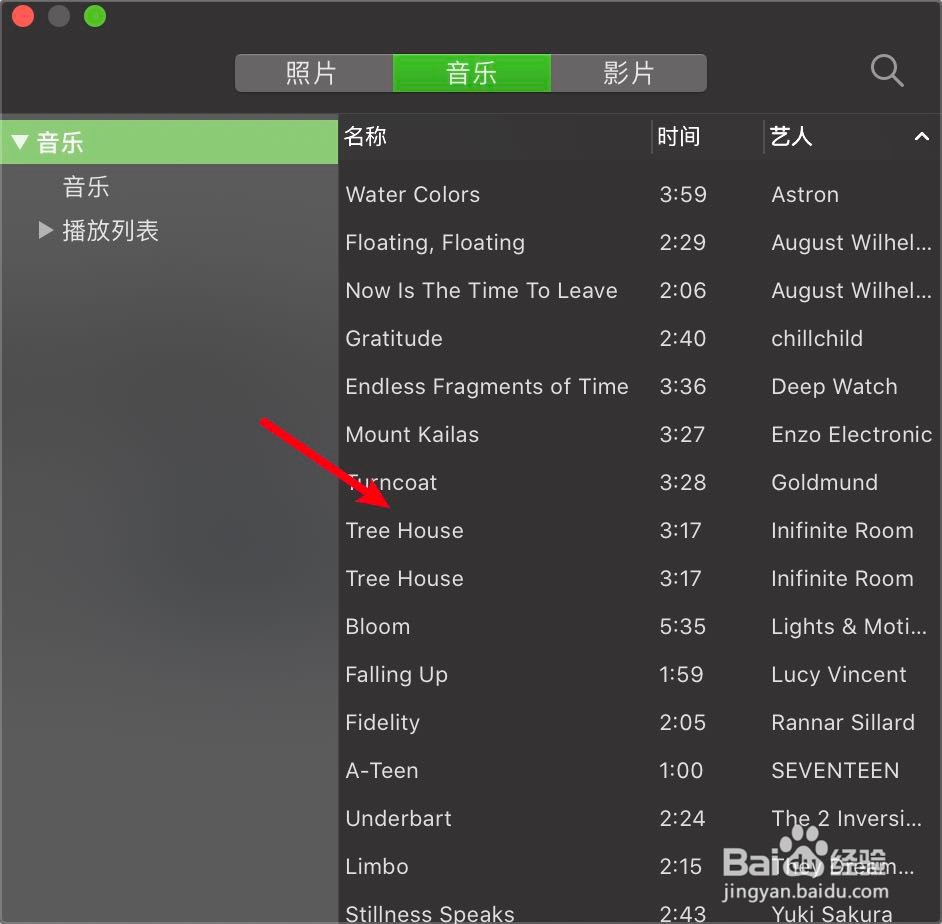Select the song Floating, Floating

[x=435, y=243]
